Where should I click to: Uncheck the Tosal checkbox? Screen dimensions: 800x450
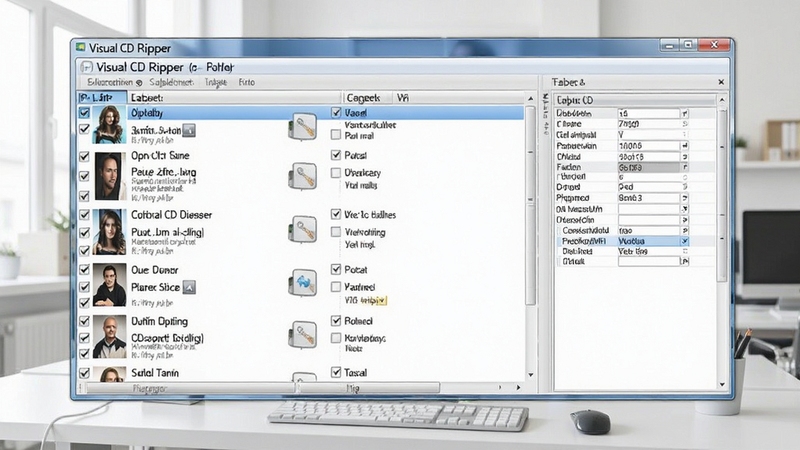tap(336, 372)
